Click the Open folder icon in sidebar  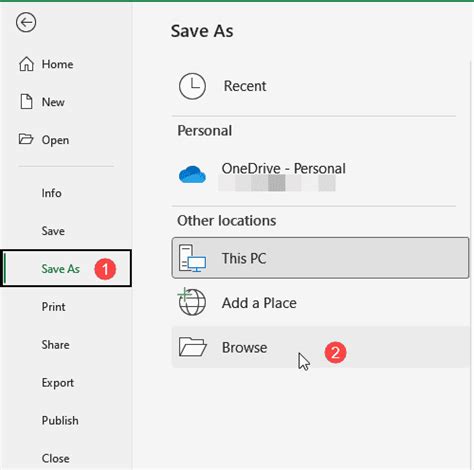pos(26,139)
